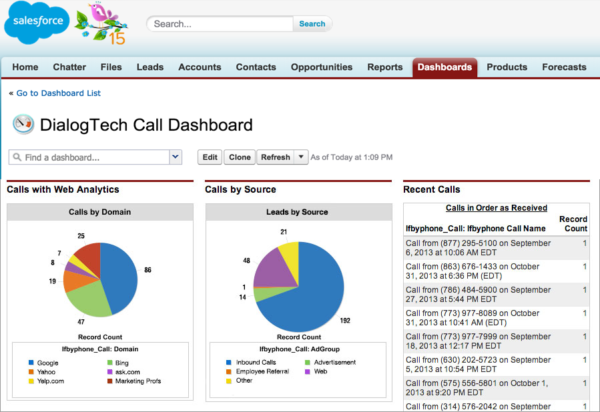Click the Calls by Domain pie chart
Viewport: 600px width, 412px height.
[100, 279]
